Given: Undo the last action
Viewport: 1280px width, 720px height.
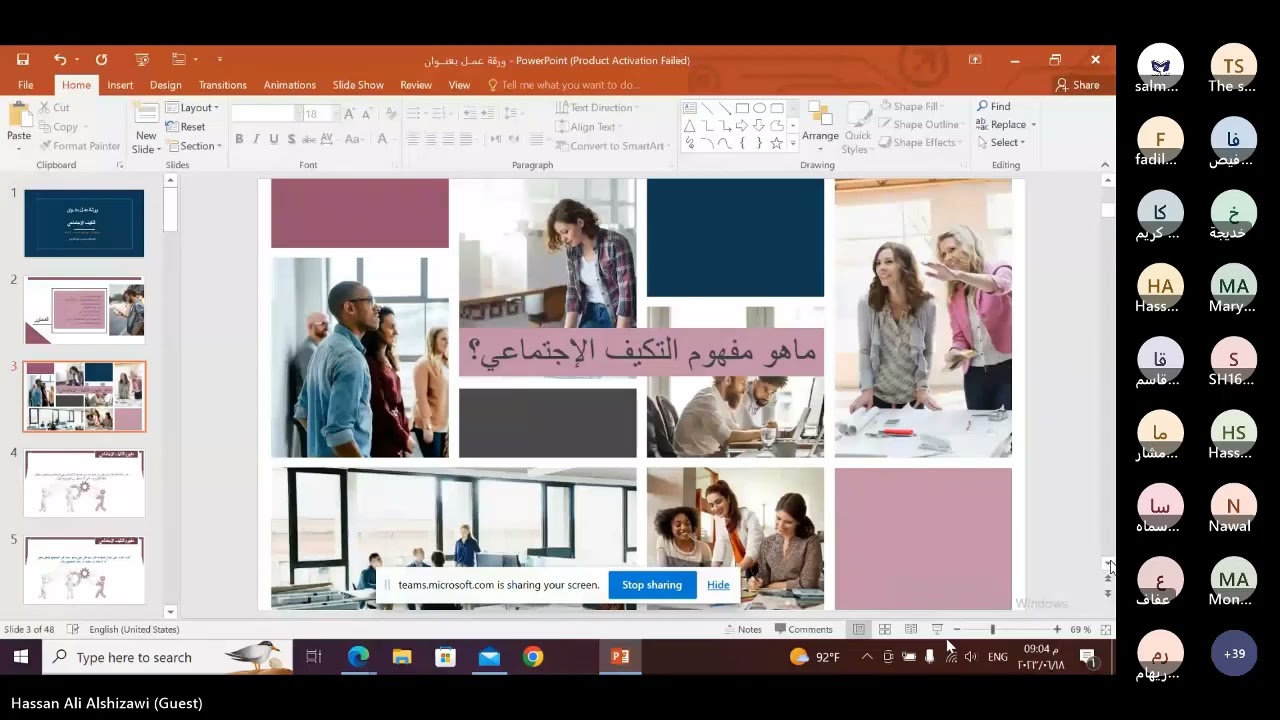Looking at the screenshot, I should coord(60,60).
